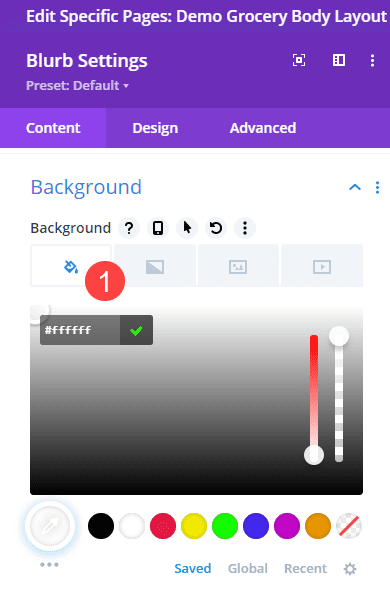This screenshot has width=390, height=605.
Task: Open the Preset: Default dropdown
Action: [77, 85]
